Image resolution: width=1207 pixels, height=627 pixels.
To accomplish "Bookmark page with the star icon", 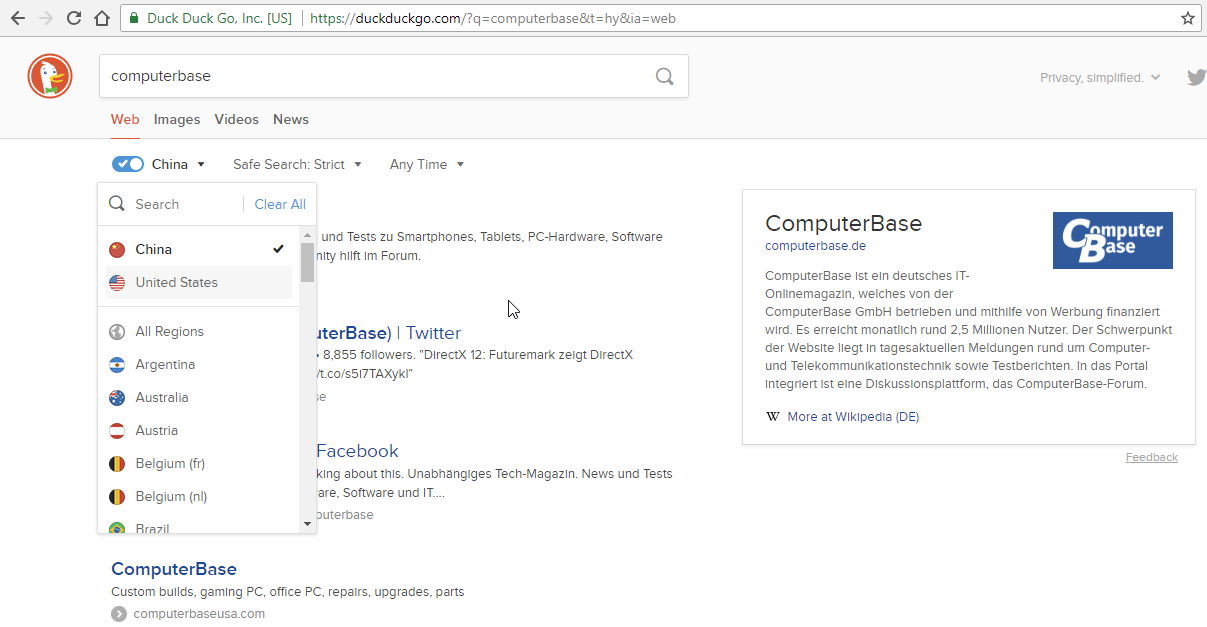I will point(1187,18).
